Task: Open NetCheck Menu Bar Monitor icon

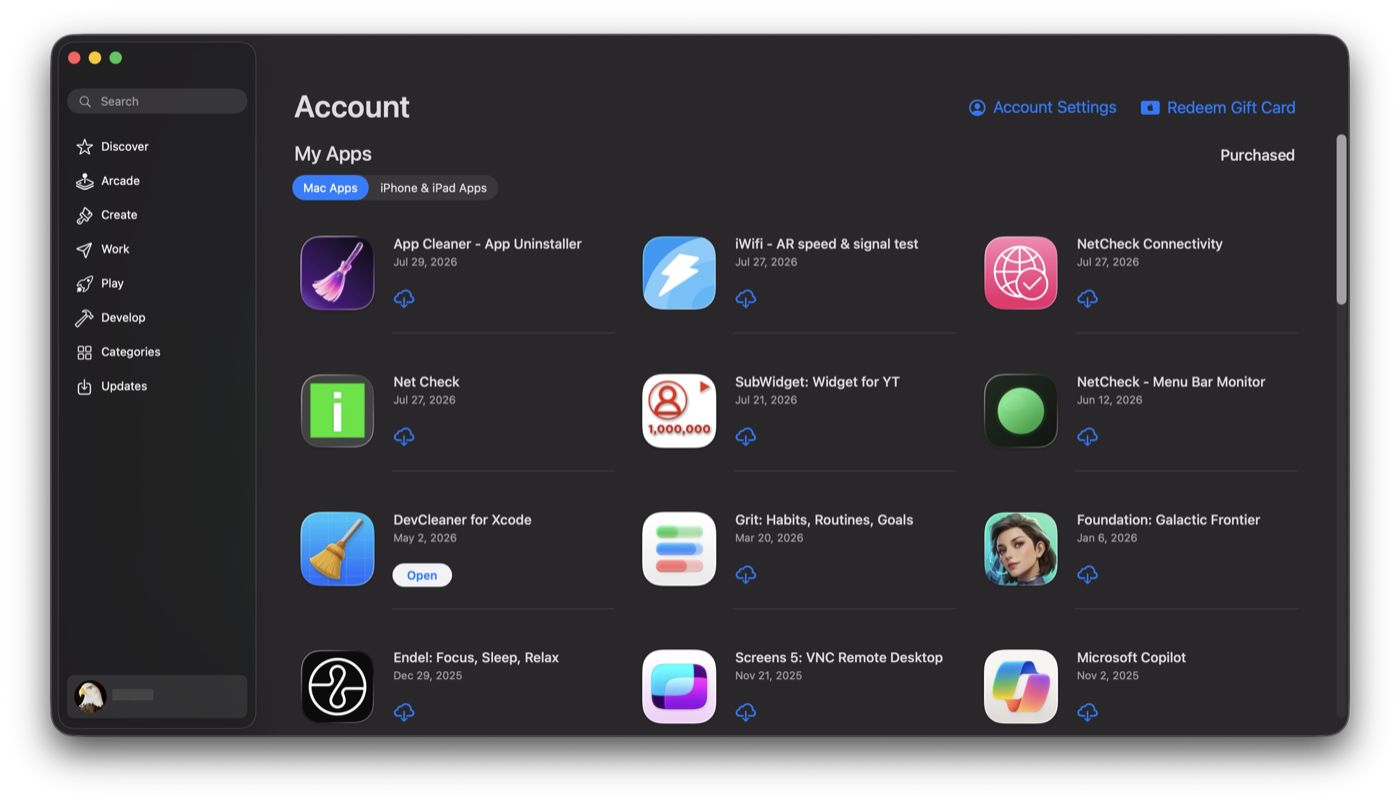Action: (x=1021, y=411)
